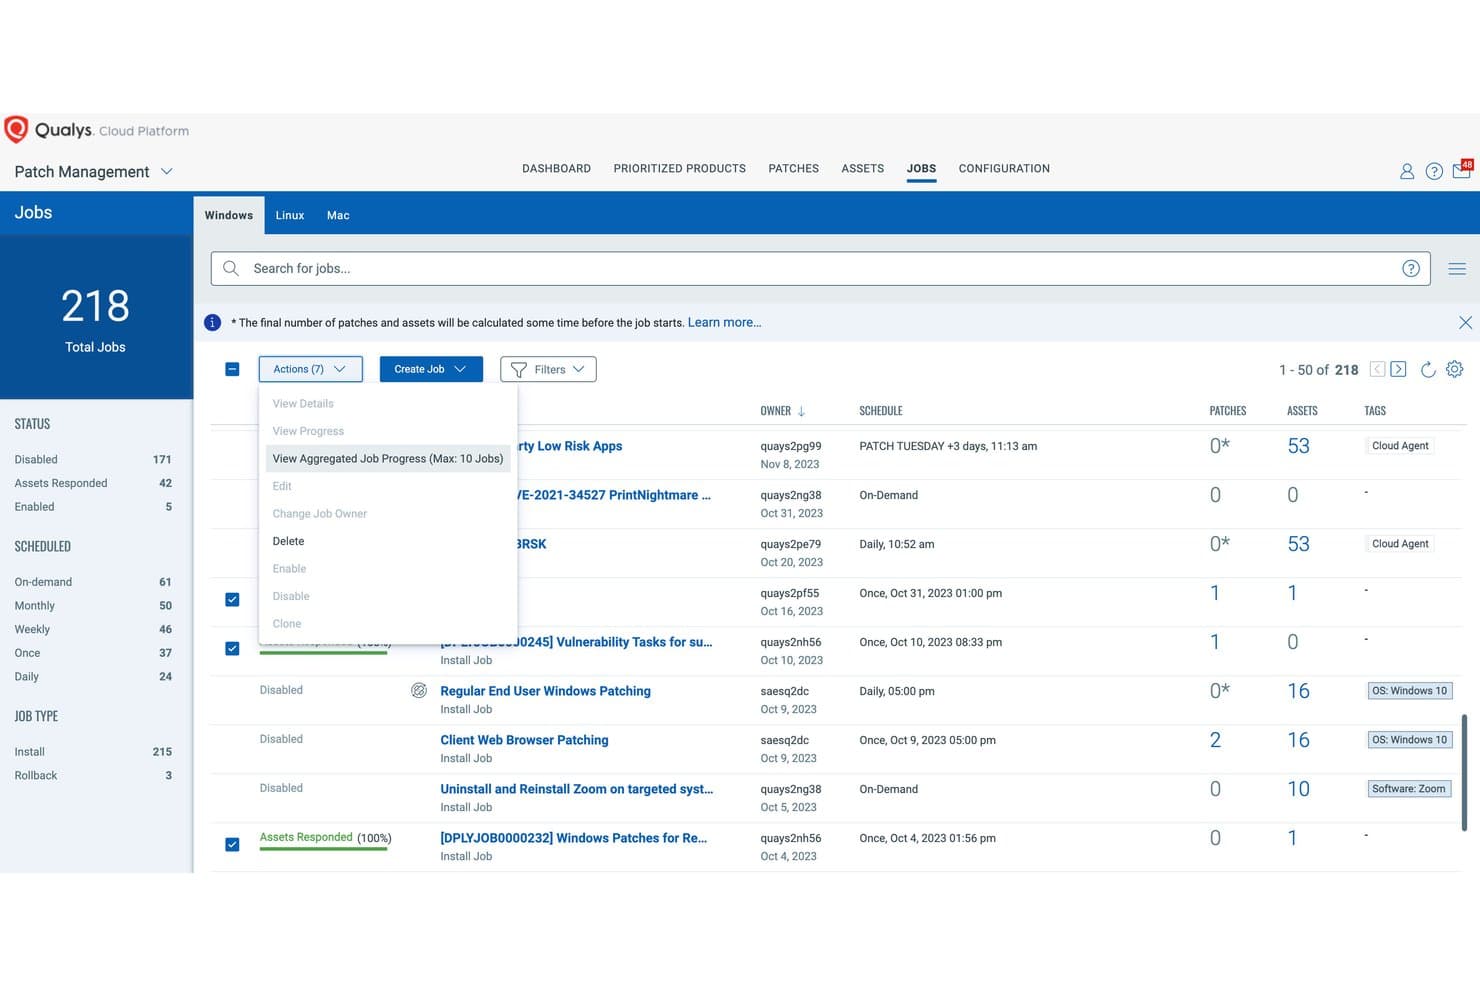This screenshot has height=987, width=1480.
Task: Go to next page of jobs
Action: tap(1398, 369)
